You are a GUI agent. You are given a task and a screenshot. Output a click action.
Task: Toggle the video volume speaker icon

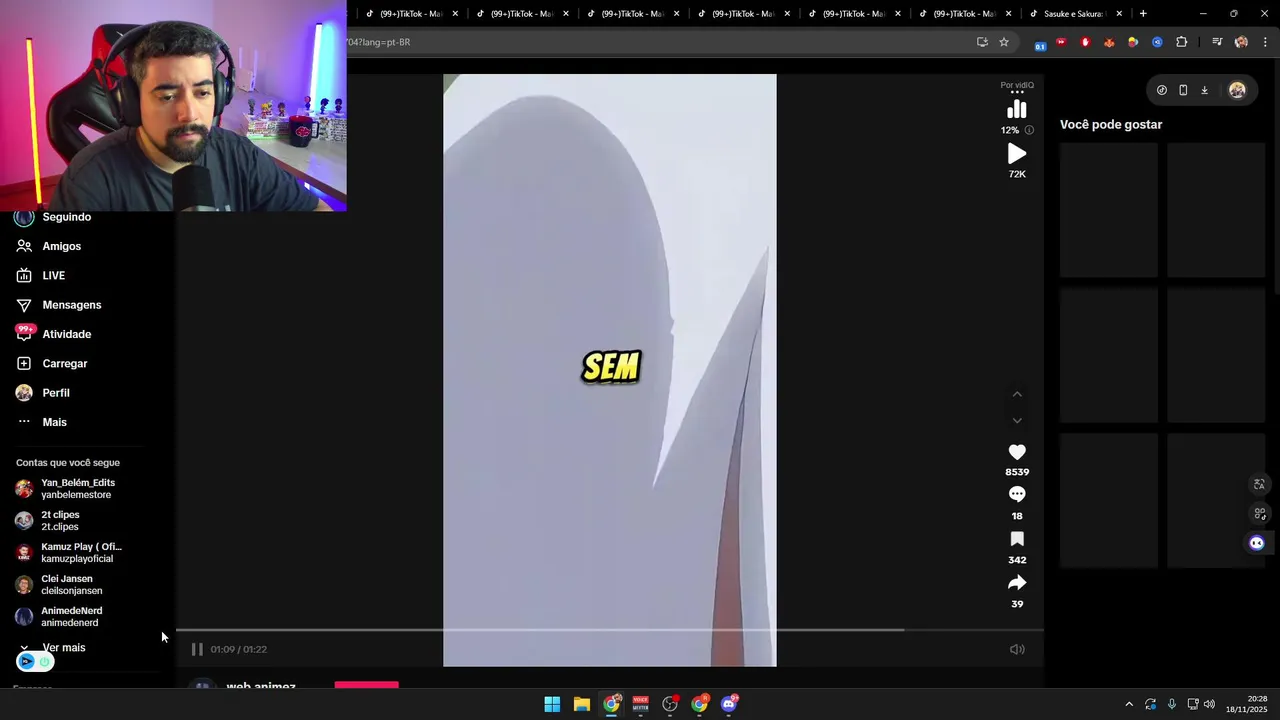click(x=1017, y=649)
